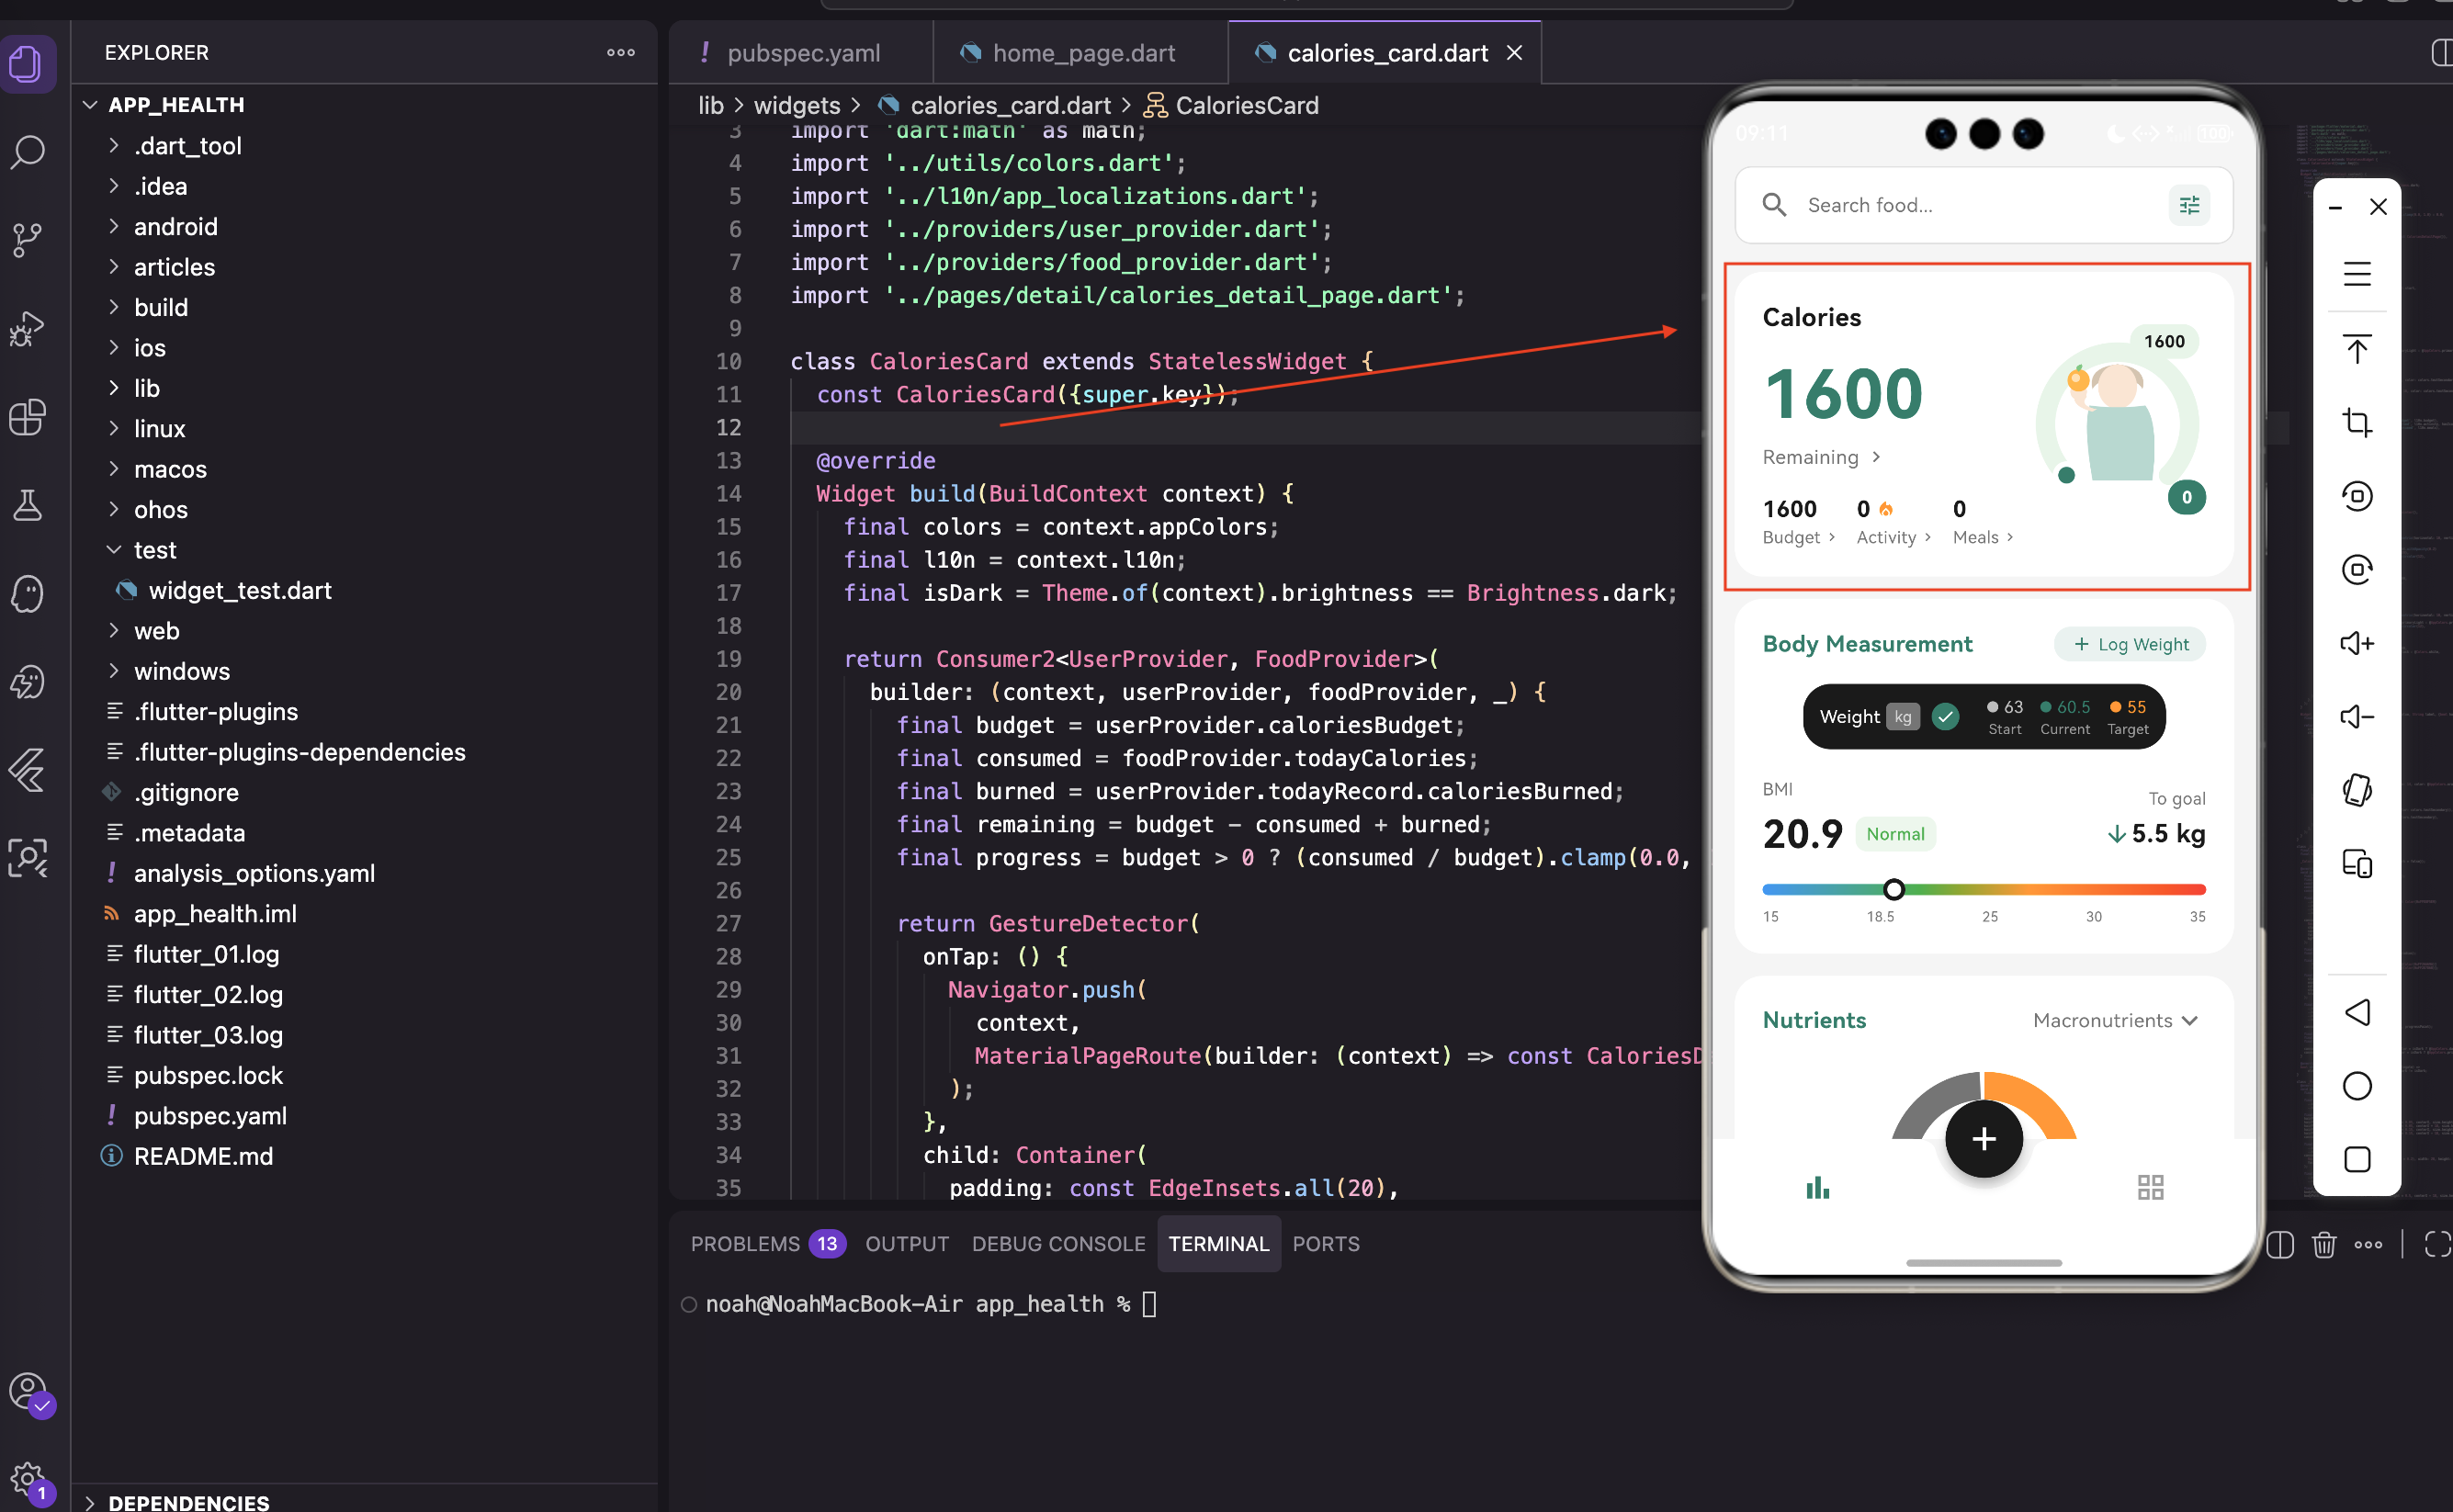This screenshot has height=1512, width=2453.
Task: Open Source Control in activity bar
Action: [28, 240]
